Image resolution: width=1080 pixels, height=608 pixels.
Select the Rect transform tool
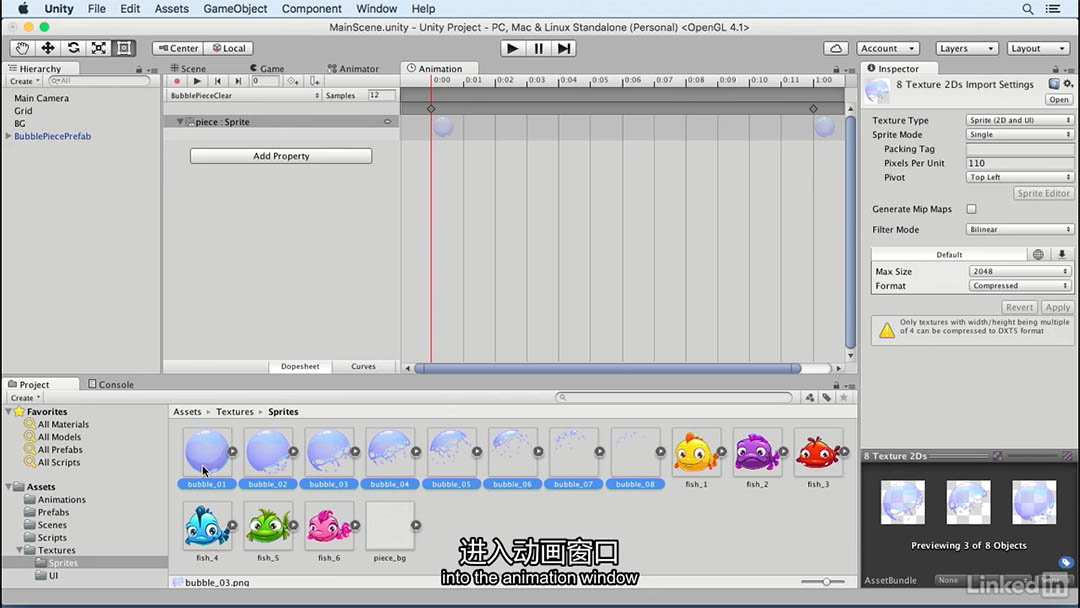[124, 48]
